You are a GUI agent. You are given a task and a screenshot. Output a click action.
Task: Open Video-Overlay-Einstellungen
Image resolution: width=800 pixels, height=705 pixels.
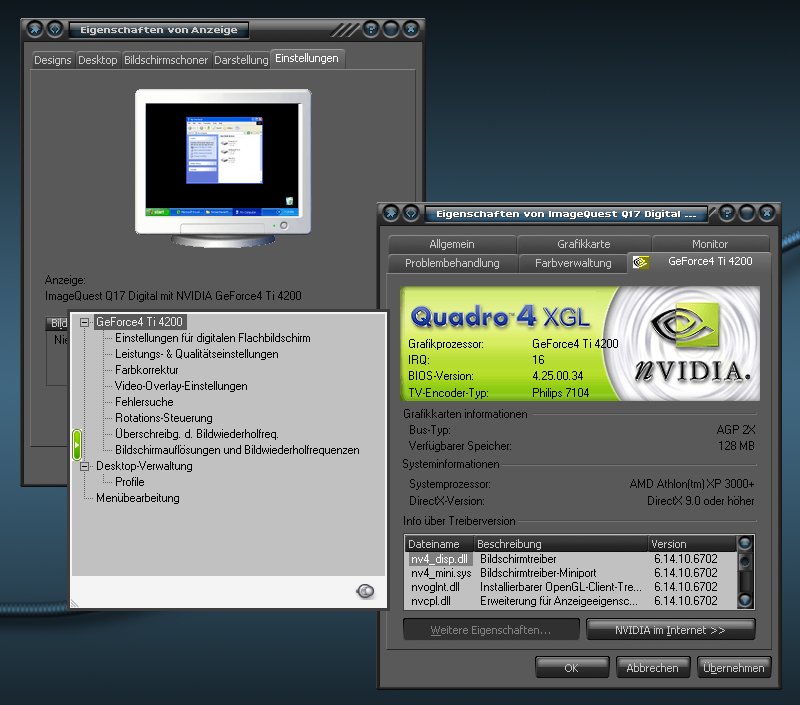[181, 386]
